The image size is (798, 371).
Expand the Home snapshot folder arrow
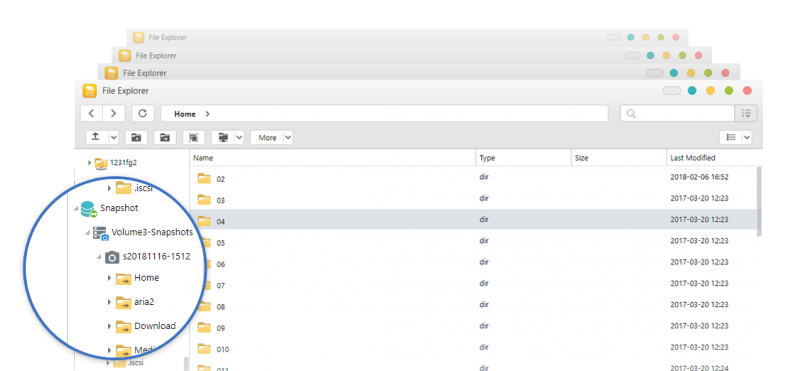pyautogui.click(x=109, y=278)
